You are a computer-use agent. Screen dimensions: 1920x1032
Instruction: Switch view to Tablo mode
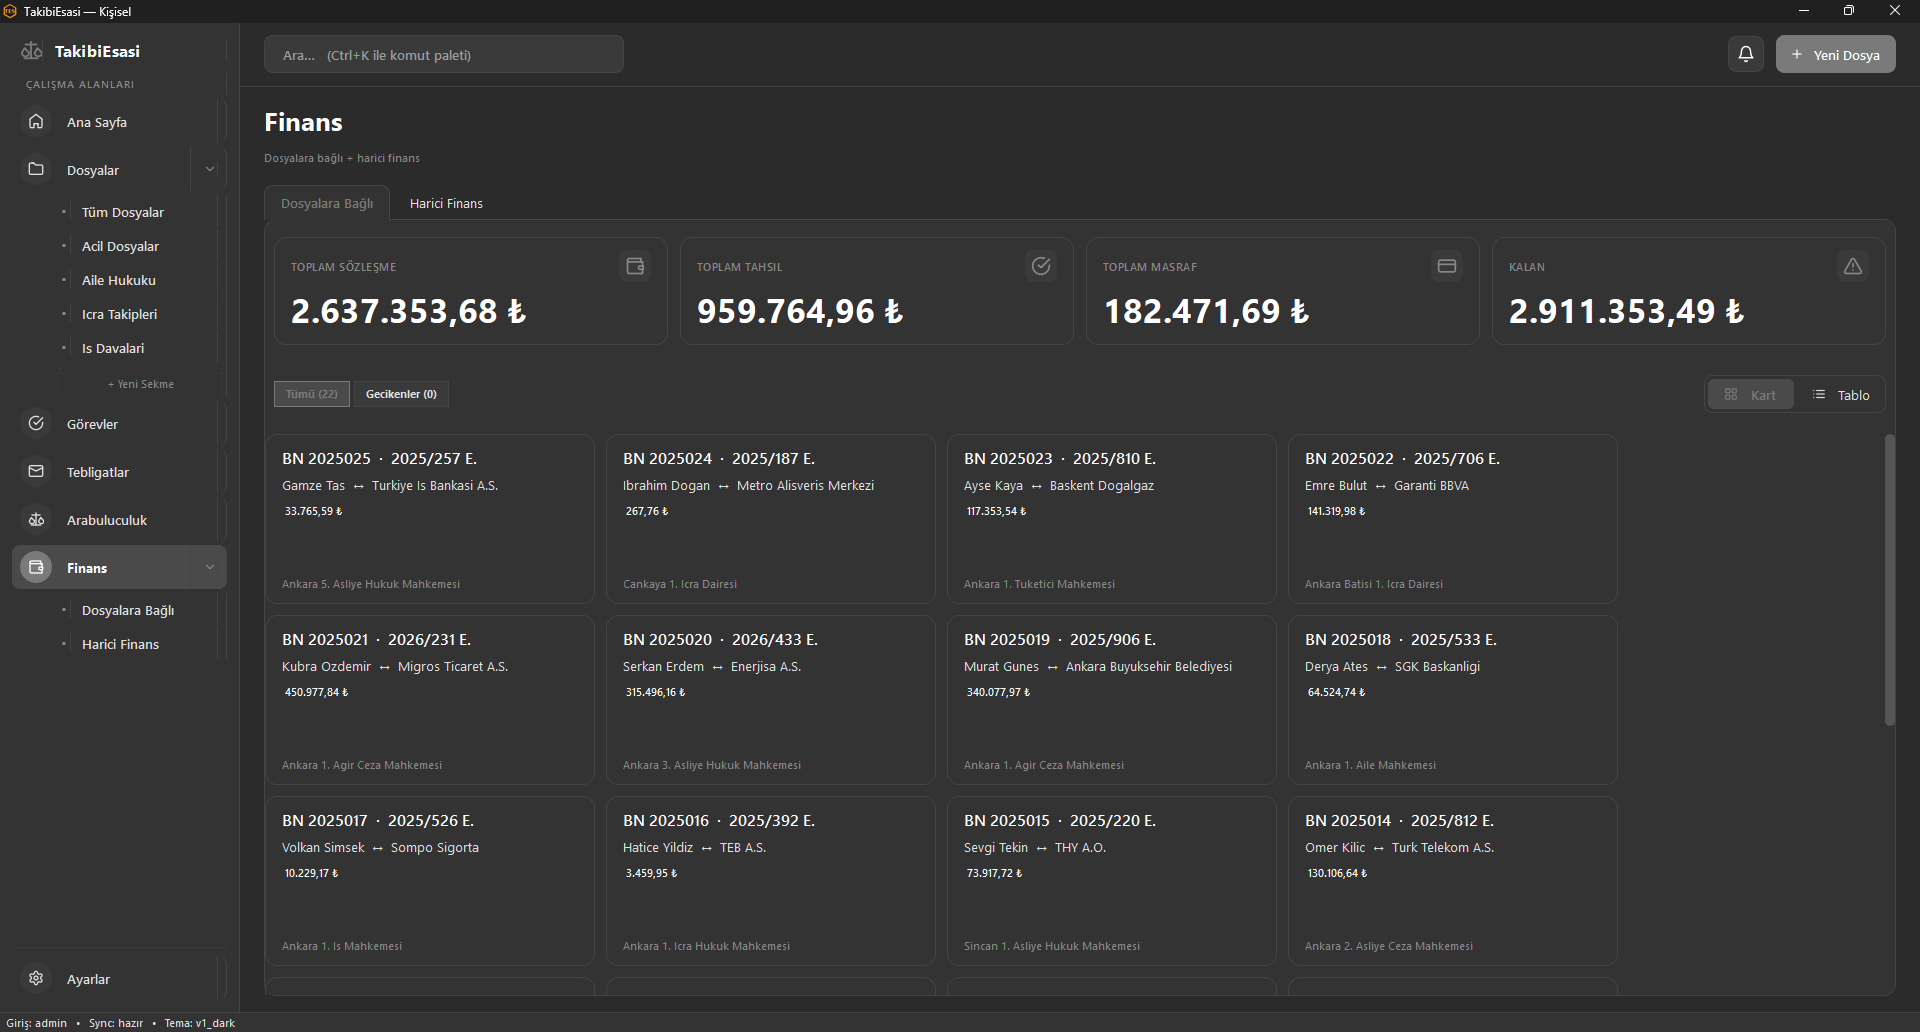[1840, 395]
